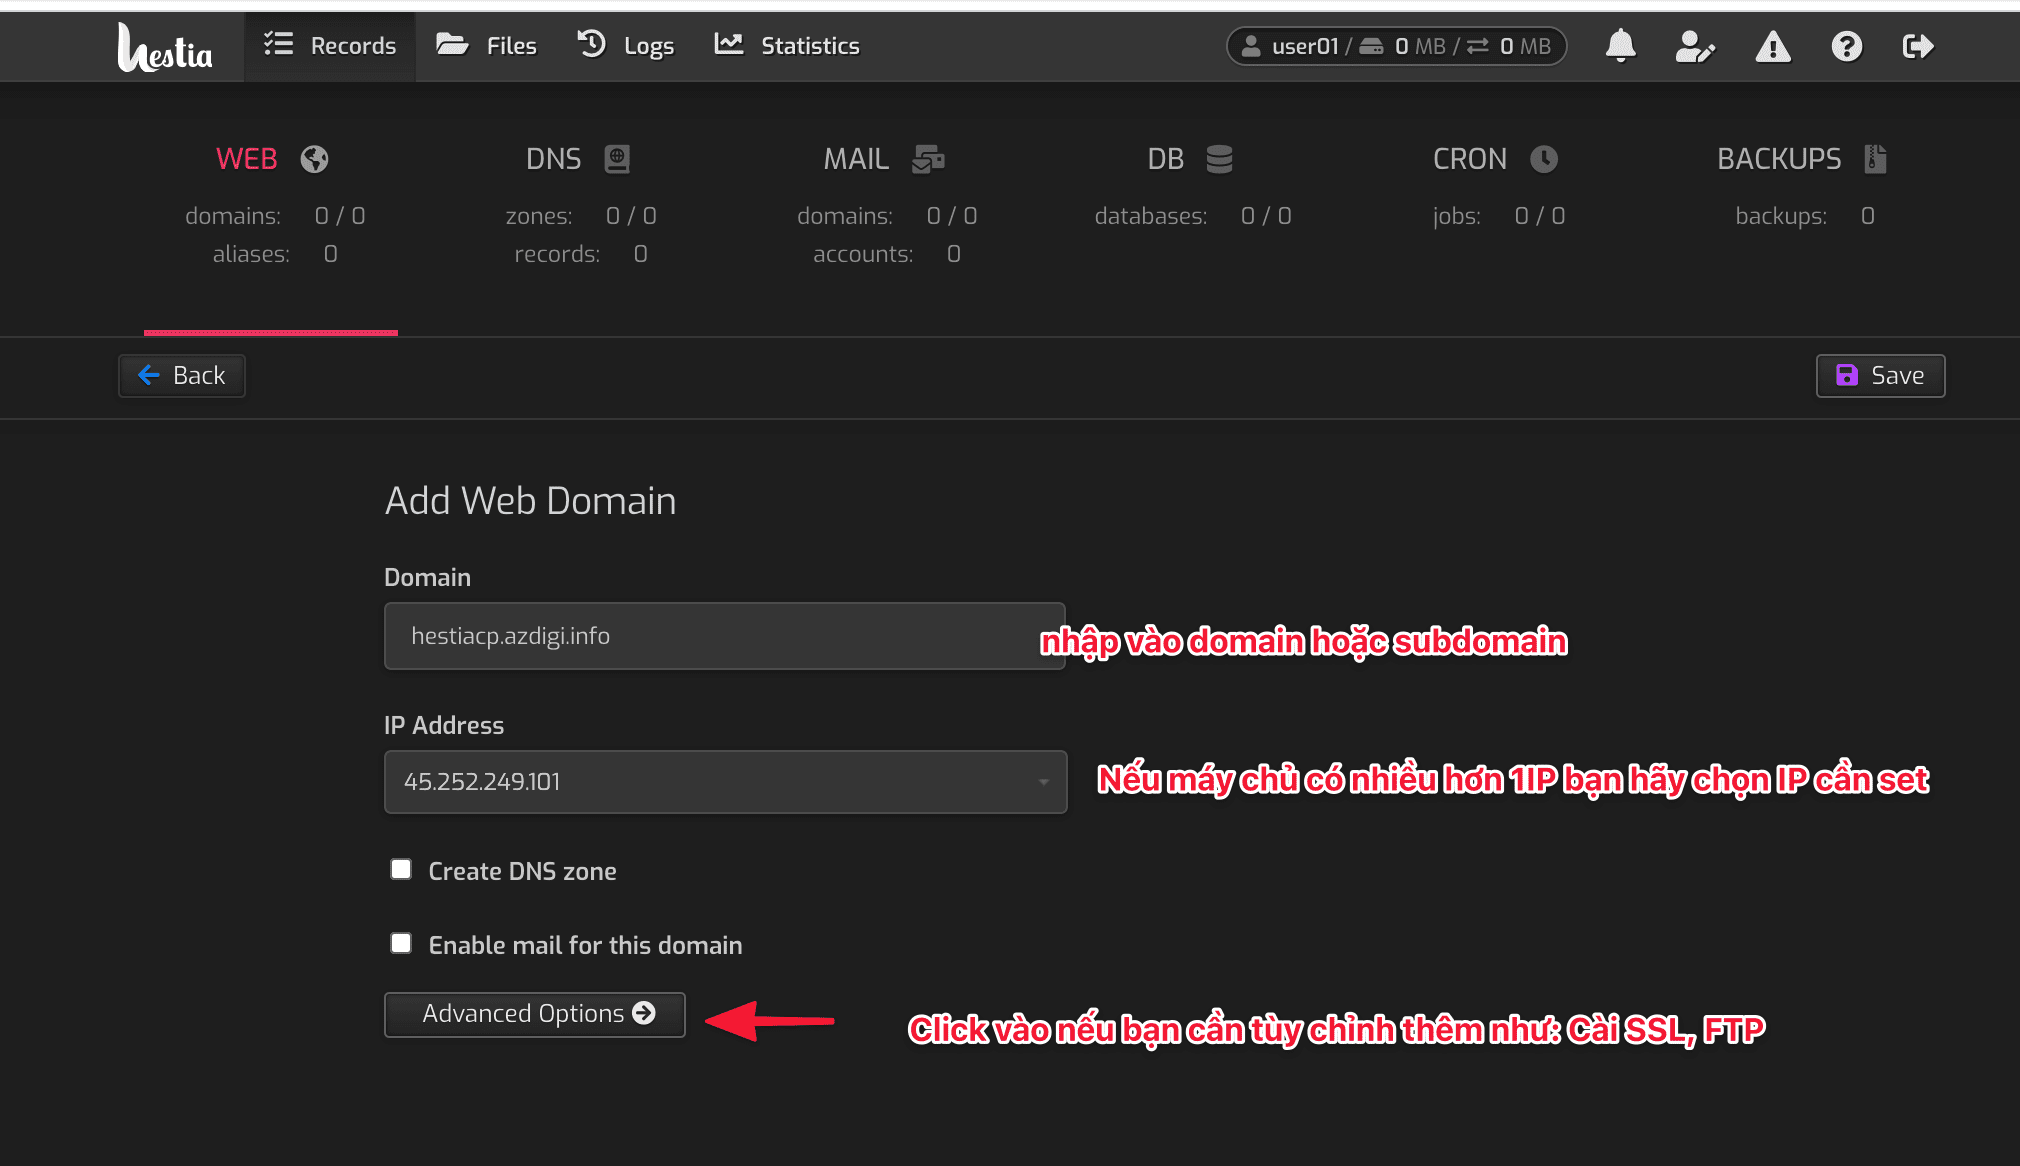This screenshot has width=2020, height=1166.
Task: Select the WEB globe icon
Action: [313, 158]
